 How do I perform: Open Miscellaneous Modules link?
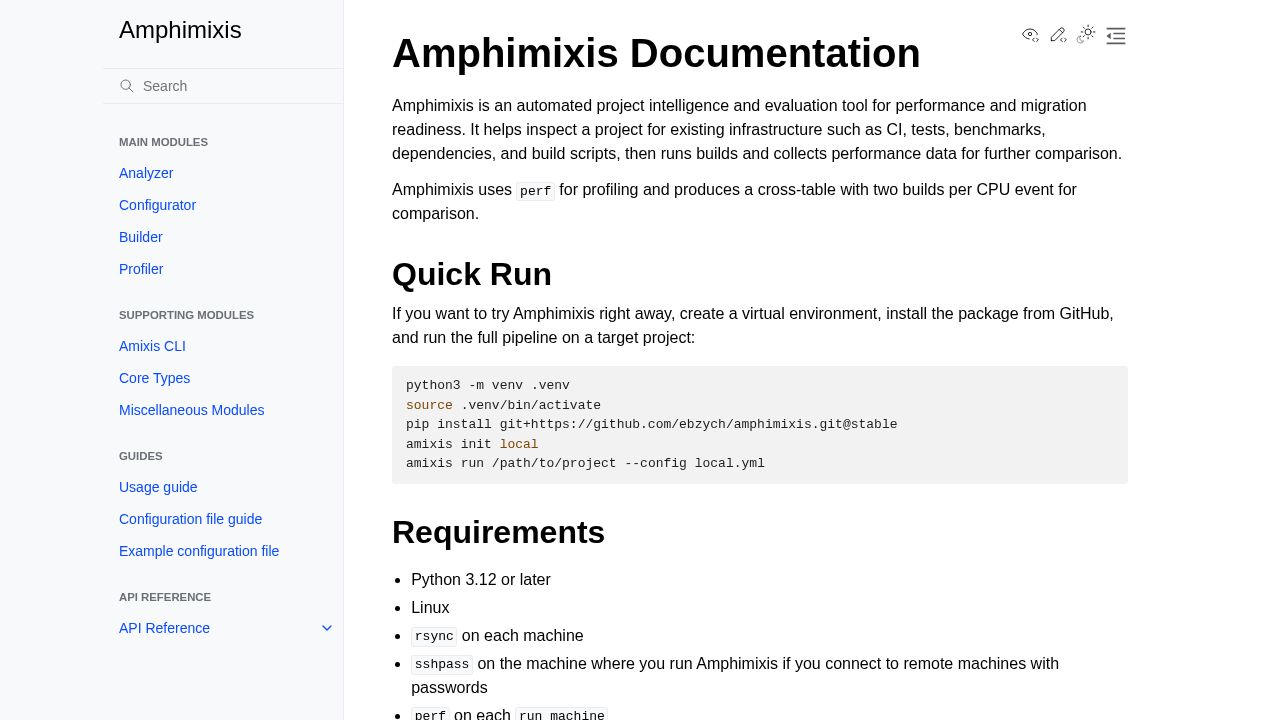tap(192, 410)
